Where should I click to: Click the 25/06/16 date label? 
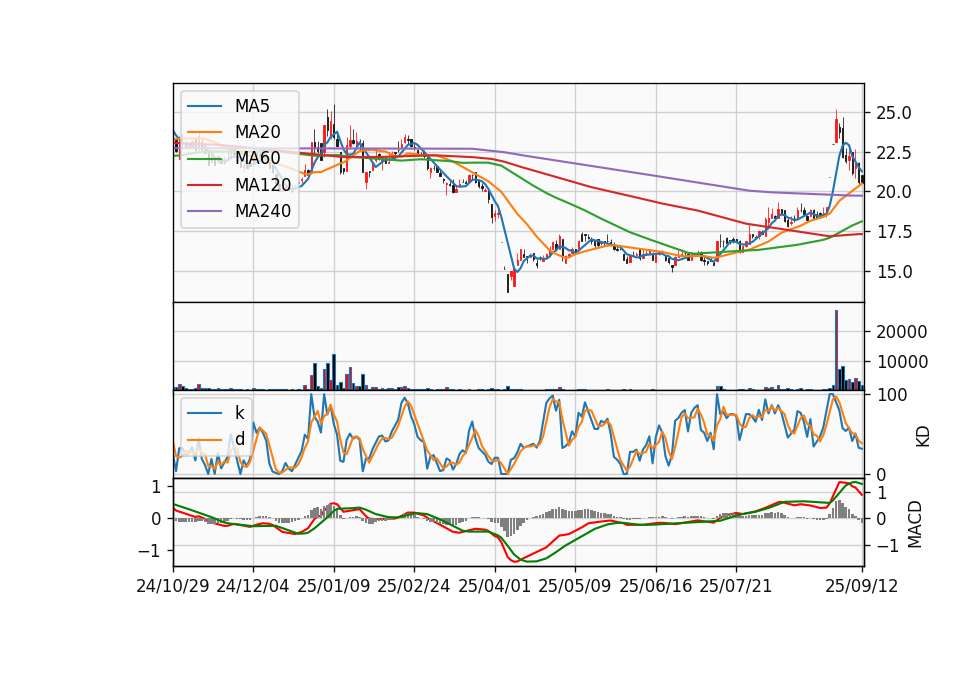656,586
